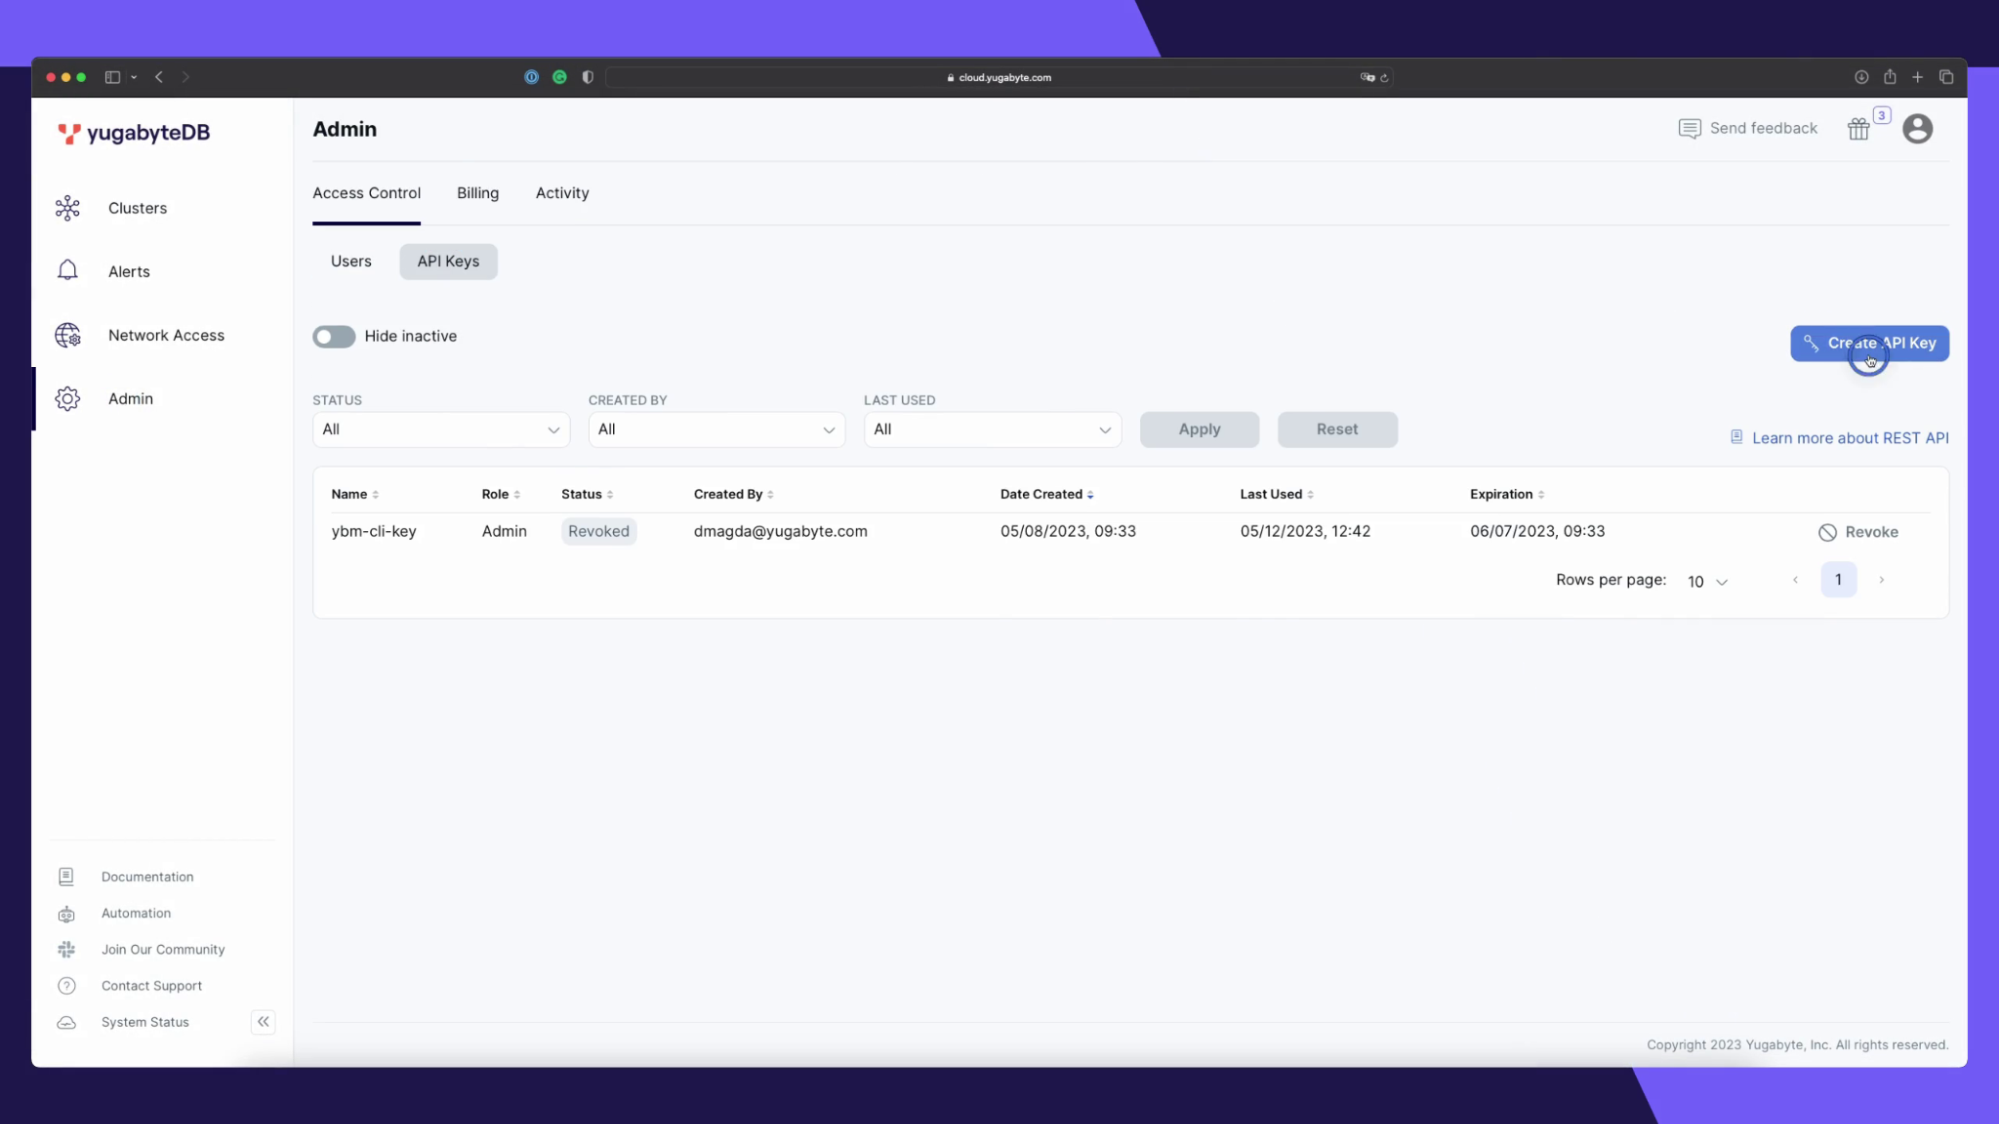Switch to the Activity tab
The width and height of the screenshot is (1999, 1125).
[562, 193]
